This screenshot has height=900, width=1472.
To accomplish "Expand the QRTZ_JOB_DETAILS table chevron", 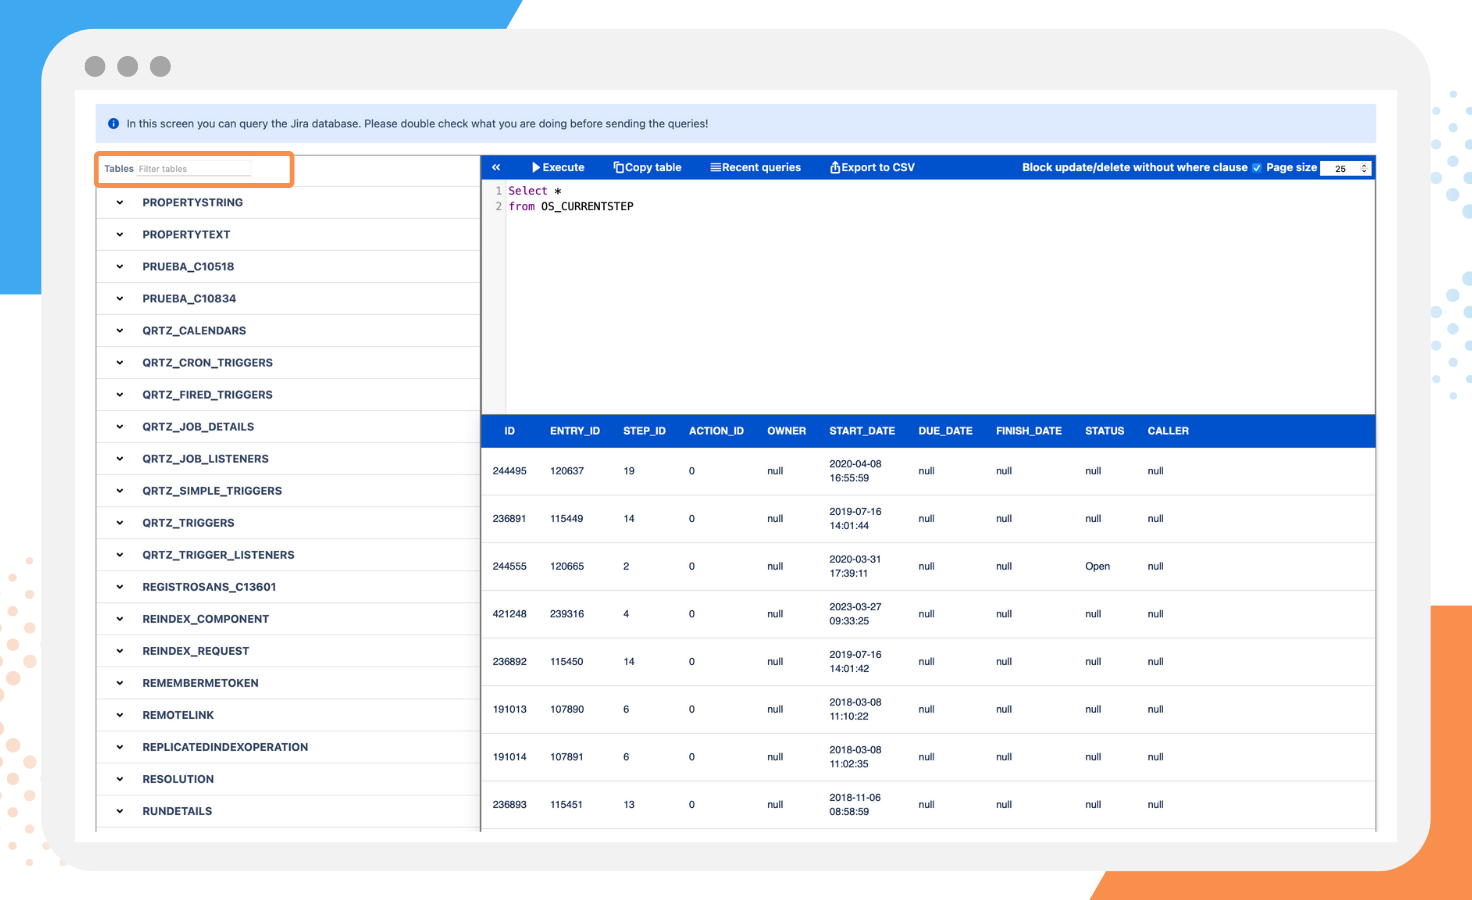I will [120, 426].
